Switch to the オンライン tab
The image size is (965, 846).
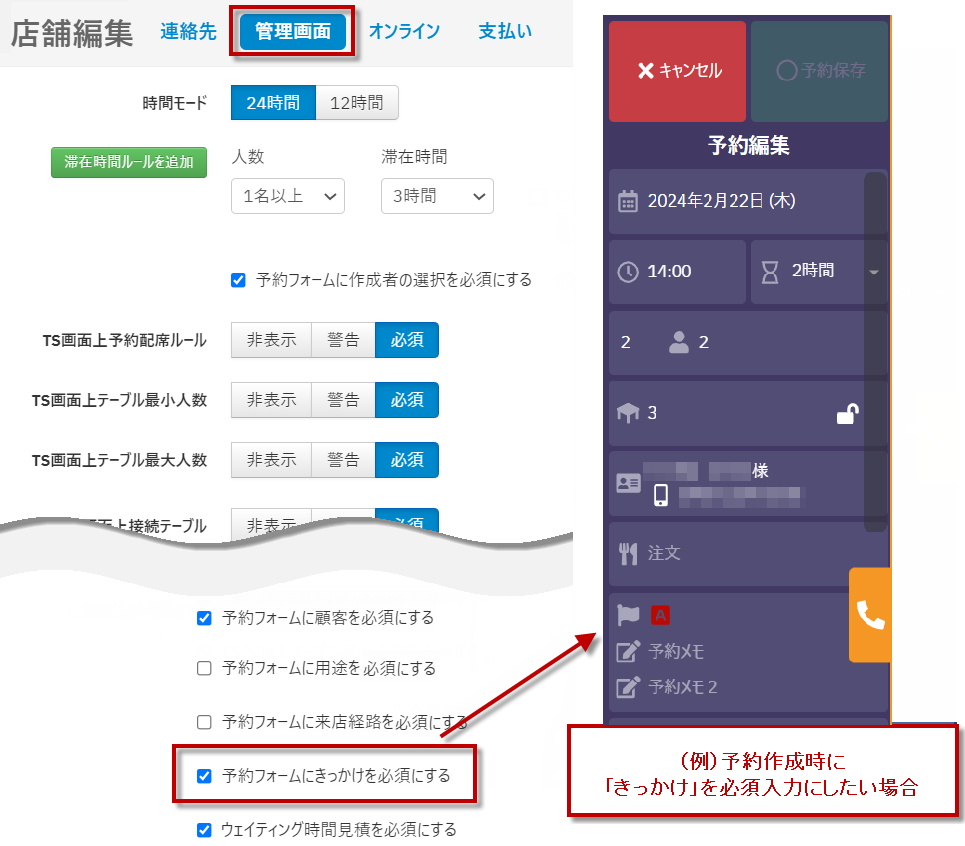pos(404,31)
